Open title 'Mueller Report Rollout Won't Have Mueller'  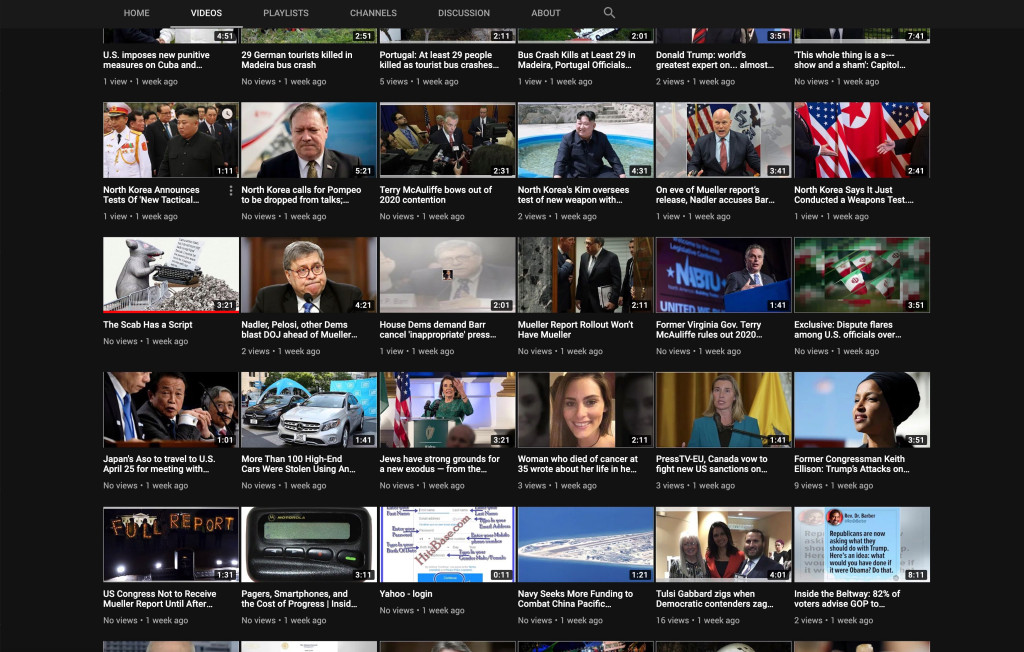click(575, 329)
